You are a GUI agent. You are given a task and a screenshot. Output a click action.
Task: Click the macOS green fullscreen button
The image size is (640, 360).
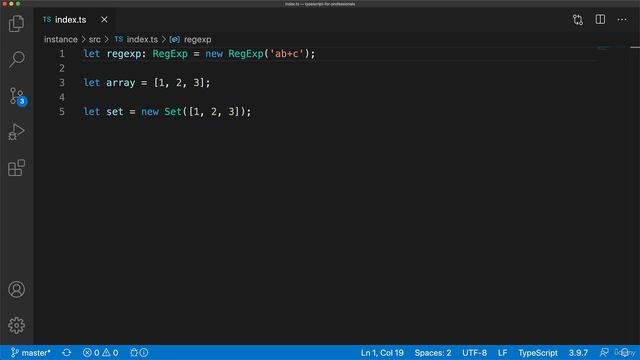[x=18, y=4]
